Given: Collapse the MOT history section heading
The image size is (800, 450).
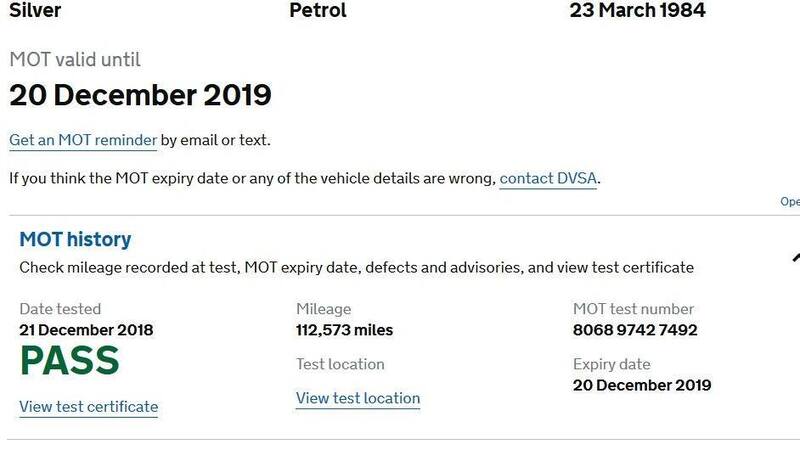Looking at the screenshot, I should coord(76,240).
